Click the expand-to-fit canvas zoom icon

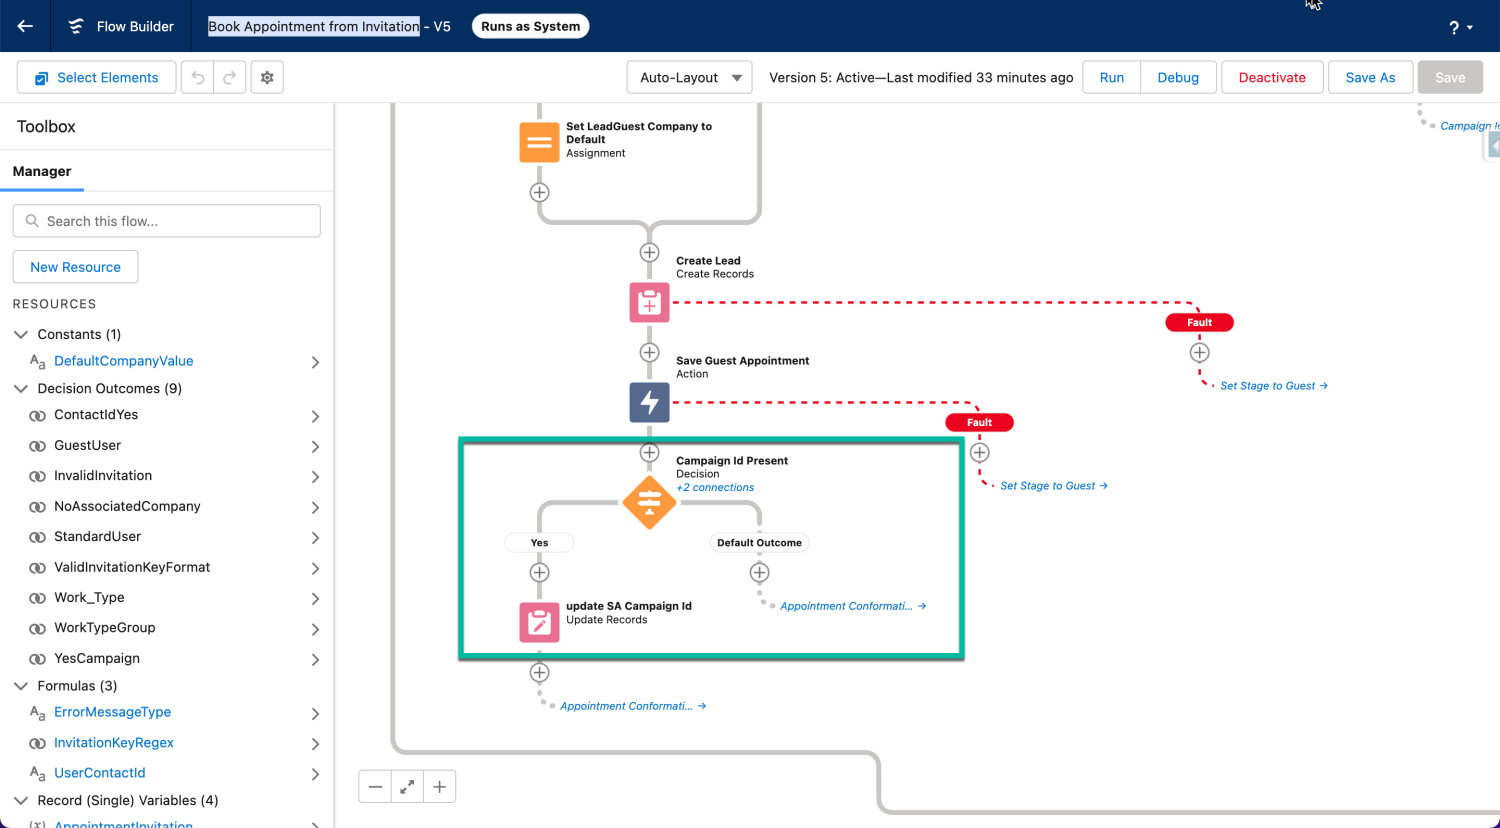tap(407, 786)
